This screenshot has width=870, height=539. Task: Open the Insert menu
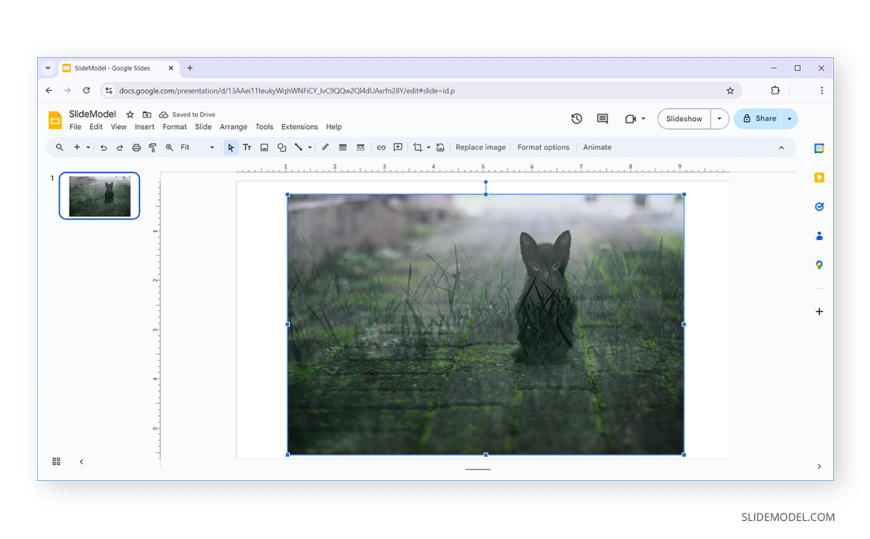point(144,127)
